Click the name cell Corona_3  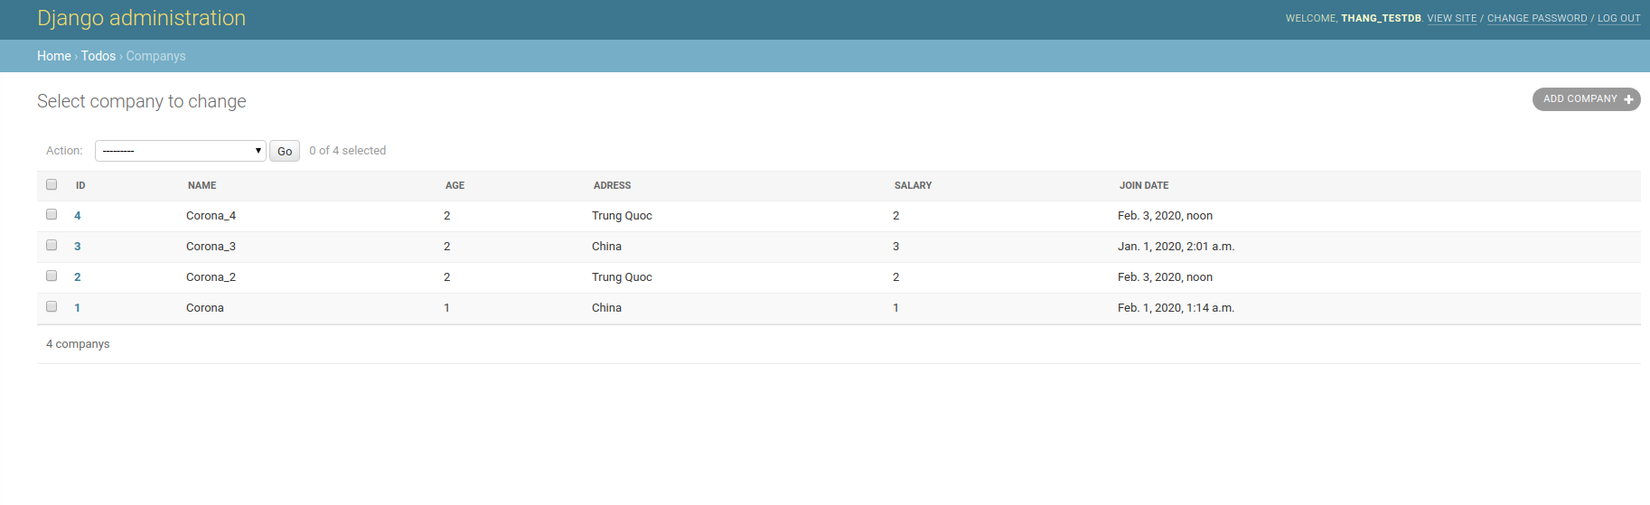pyautogui.click(x=211, y=246)
